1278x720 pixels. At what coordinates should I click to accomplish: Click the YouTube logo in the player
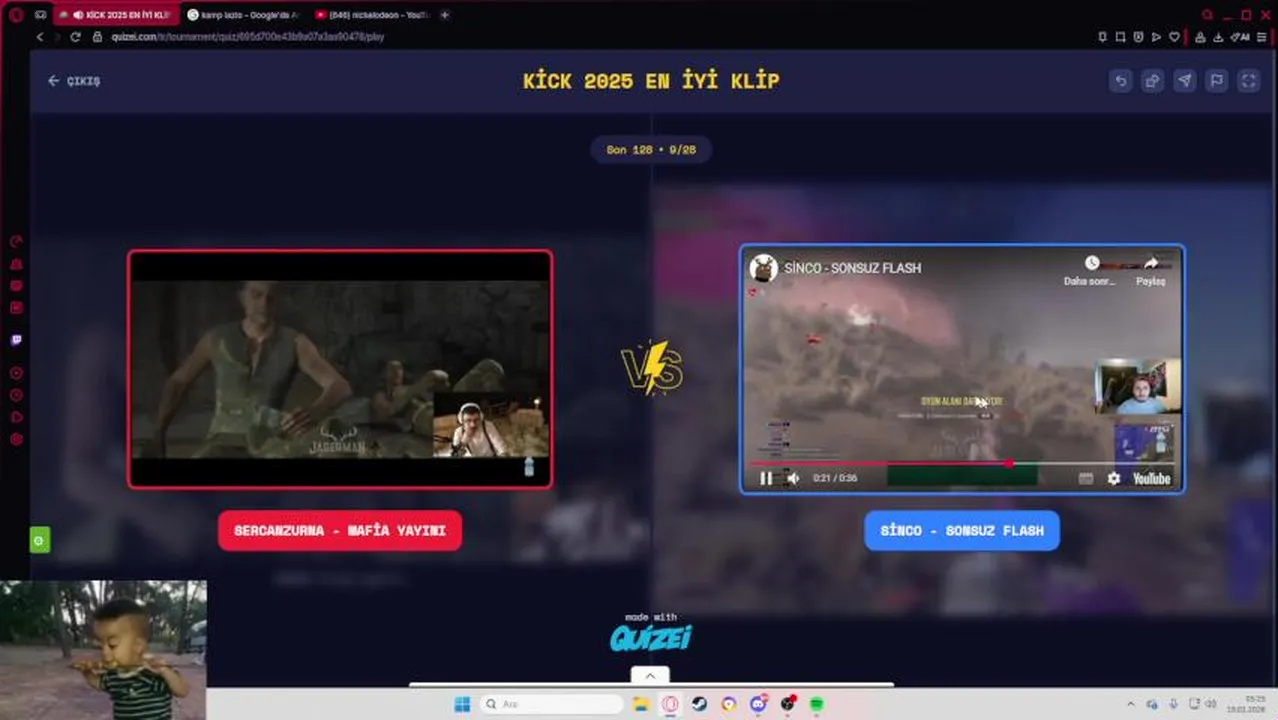[x=1151, y=478]
